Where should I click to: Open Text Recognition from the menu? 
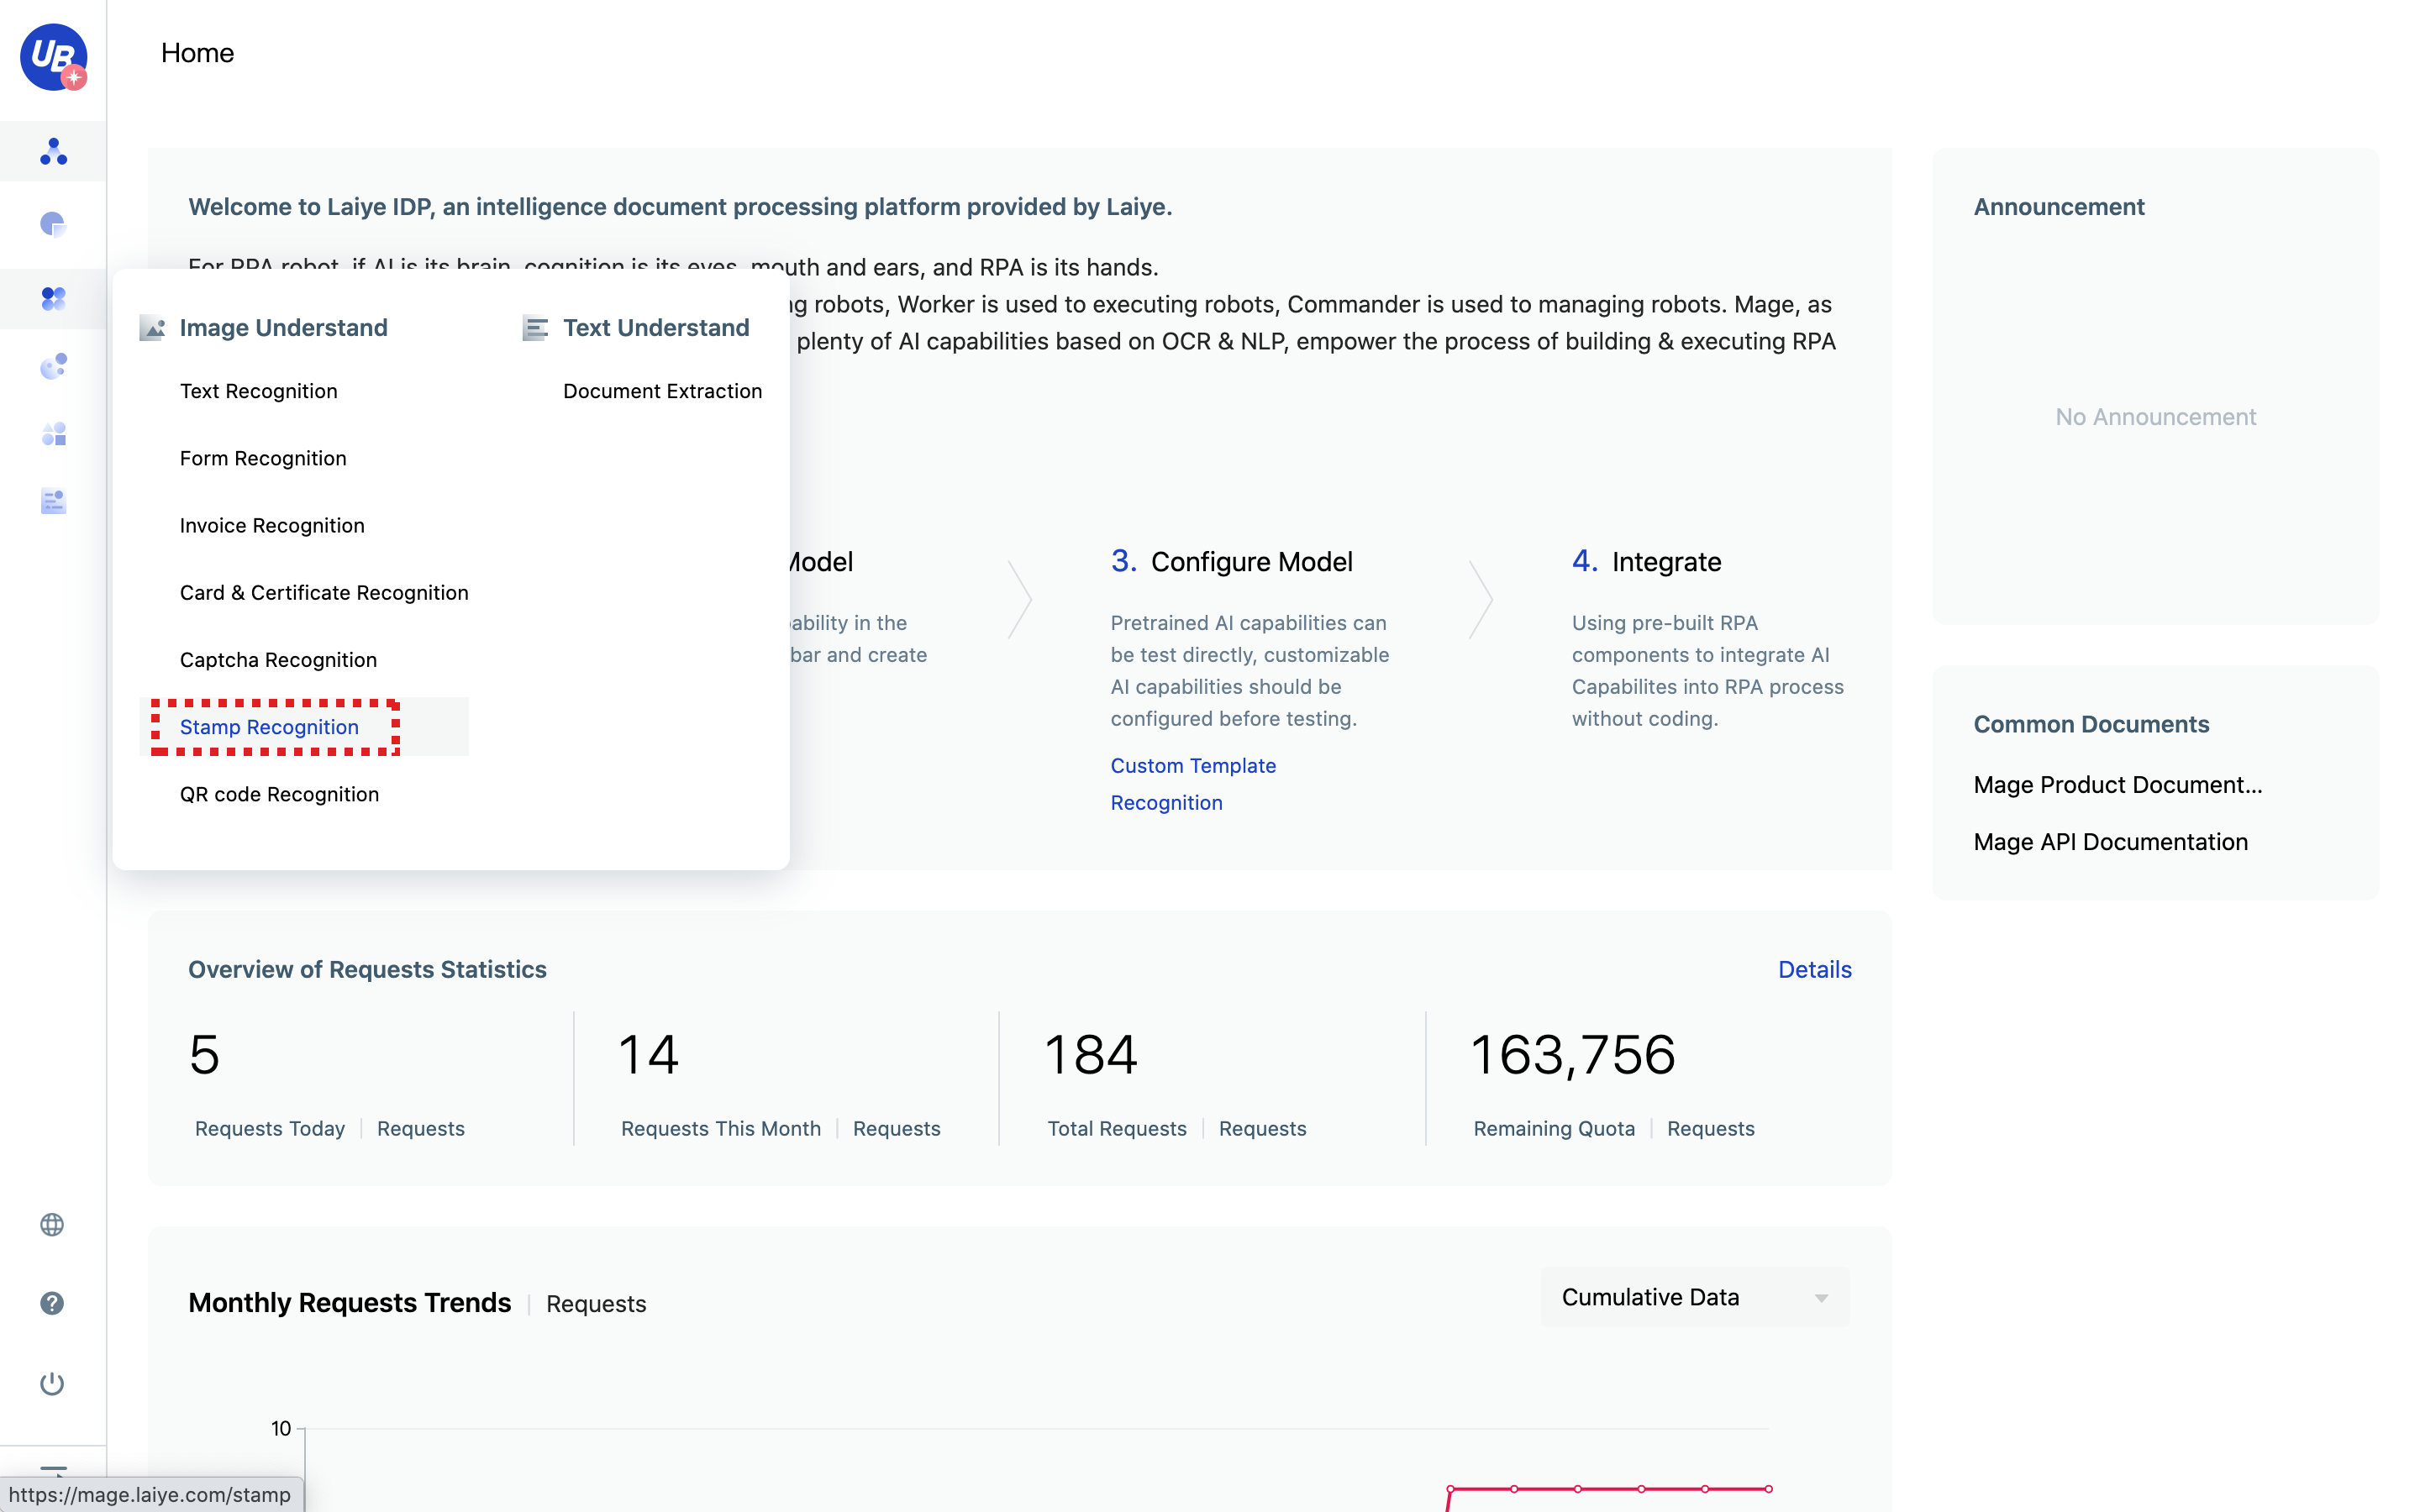pos(258,391)
